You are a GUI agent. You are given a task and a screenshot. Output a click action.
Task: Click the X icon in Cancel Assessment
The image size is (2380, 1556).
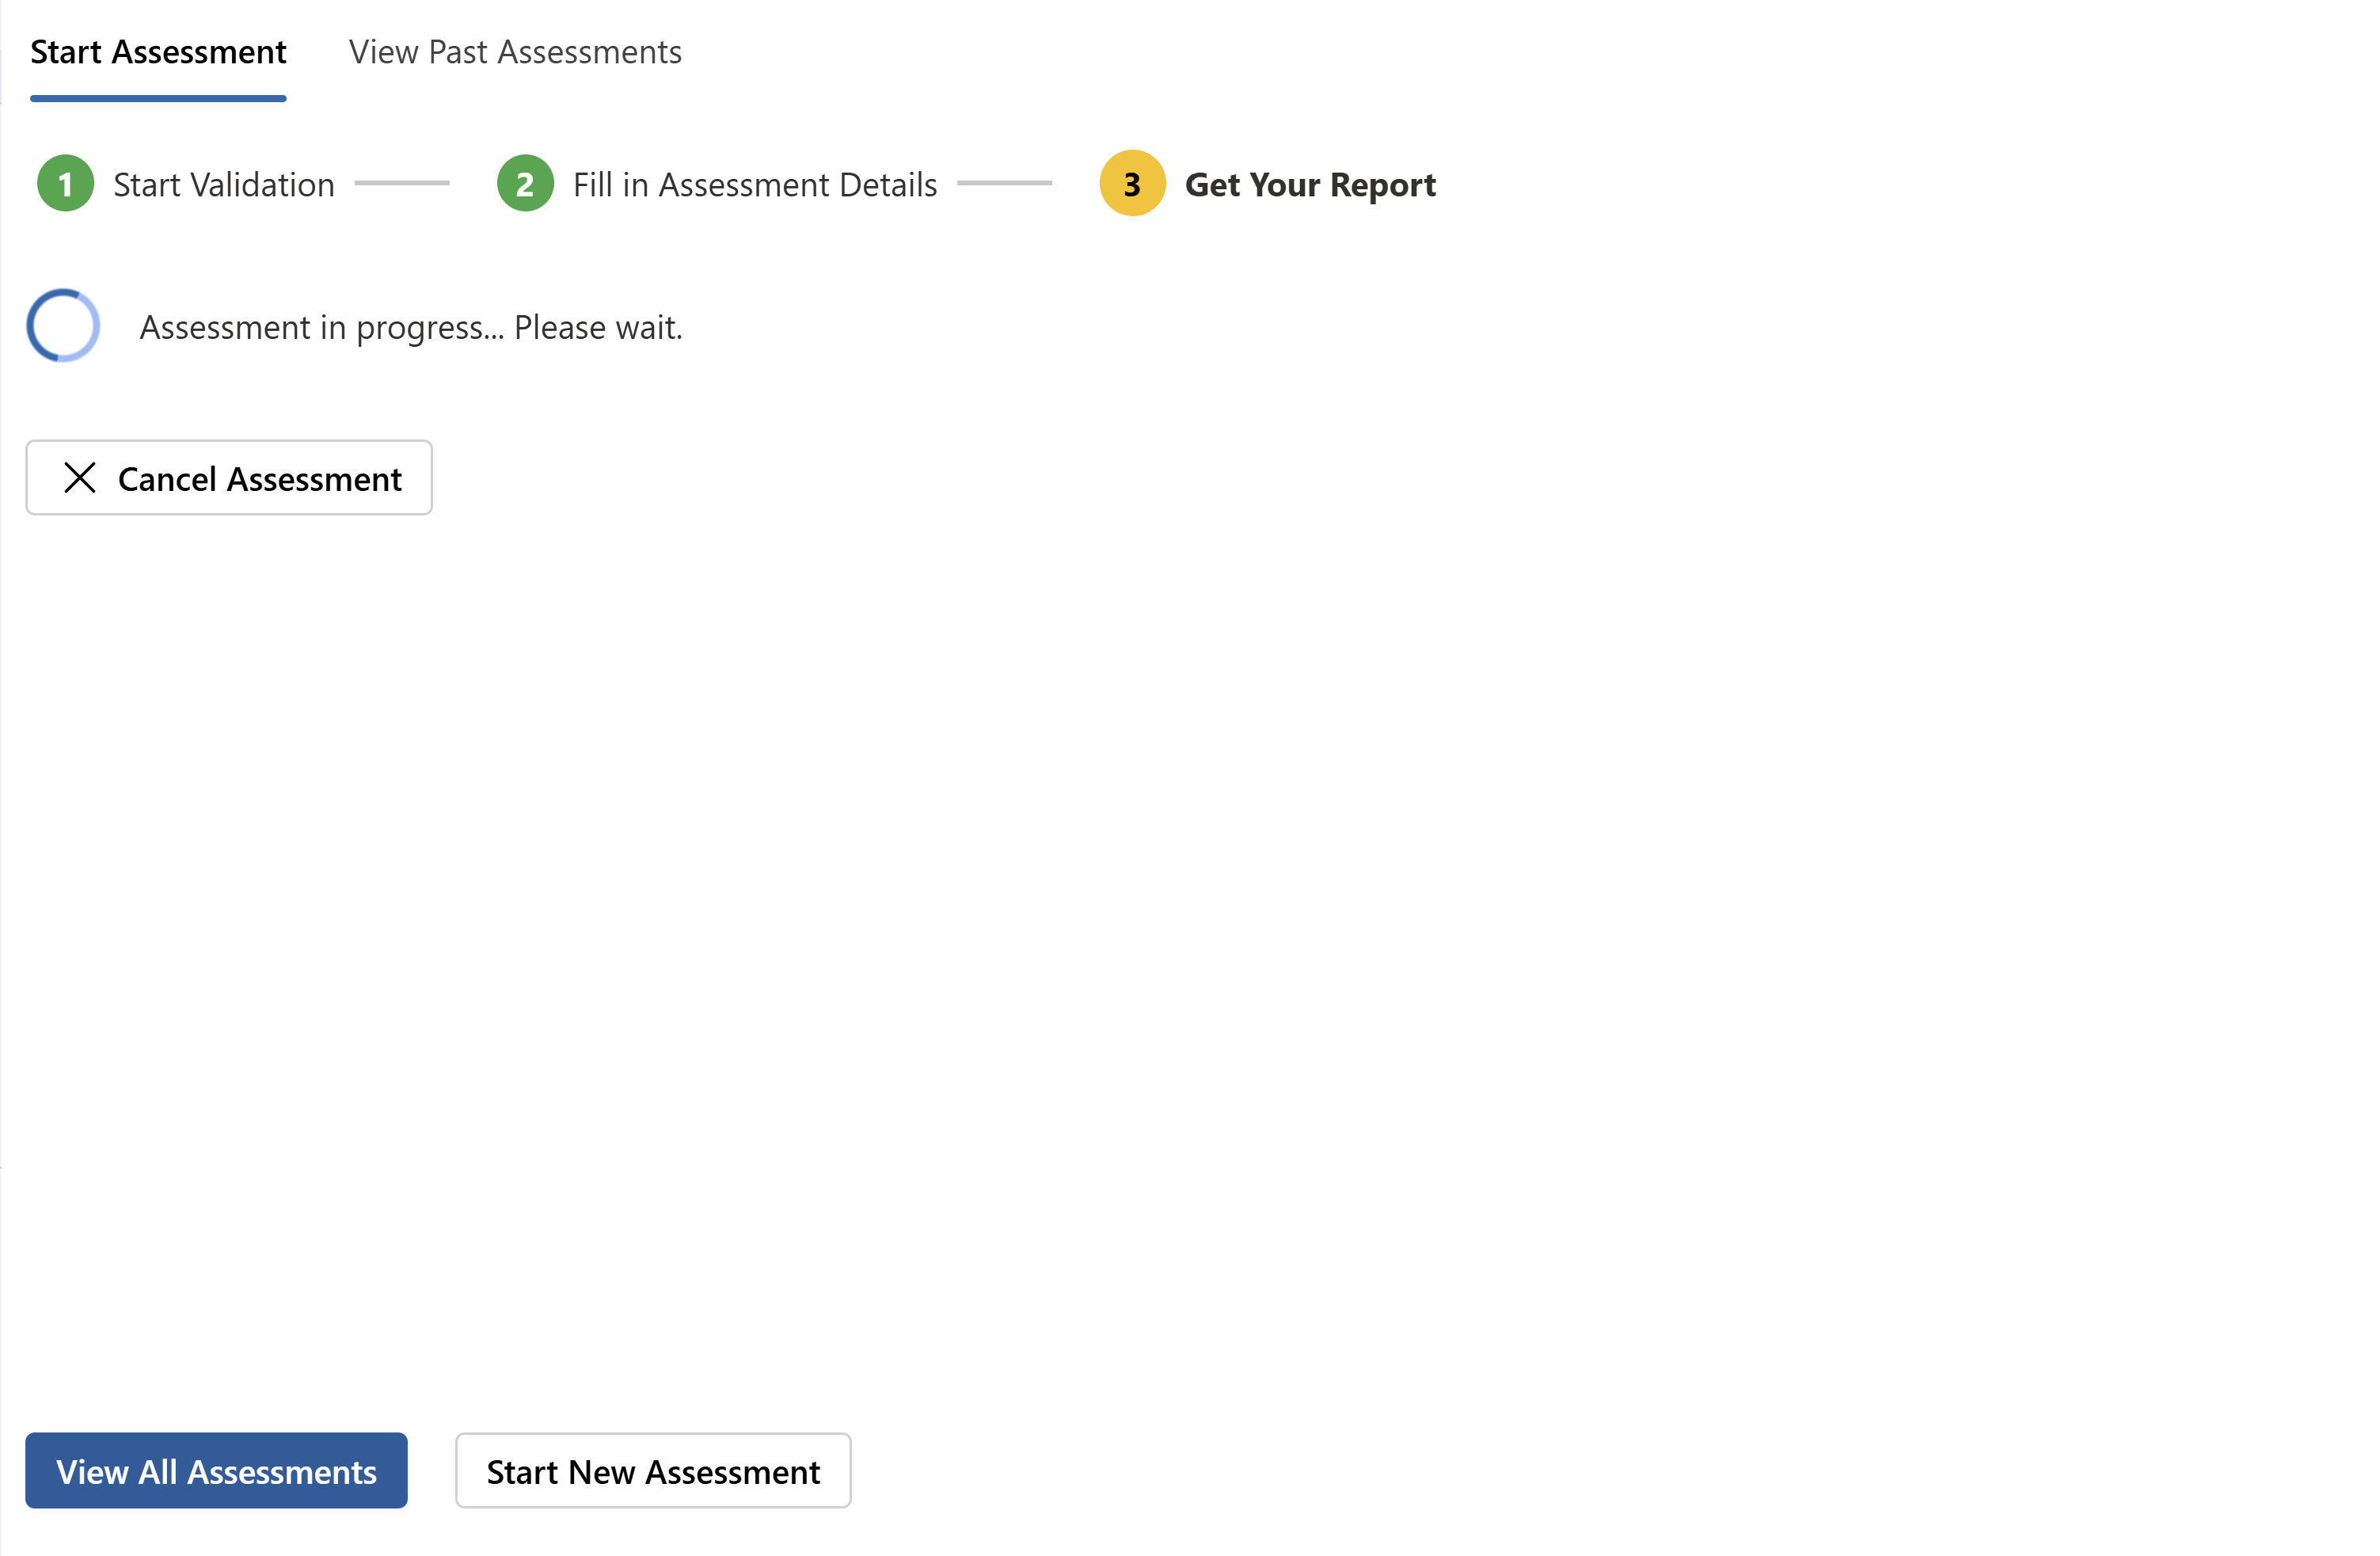(x=80, y=478)
